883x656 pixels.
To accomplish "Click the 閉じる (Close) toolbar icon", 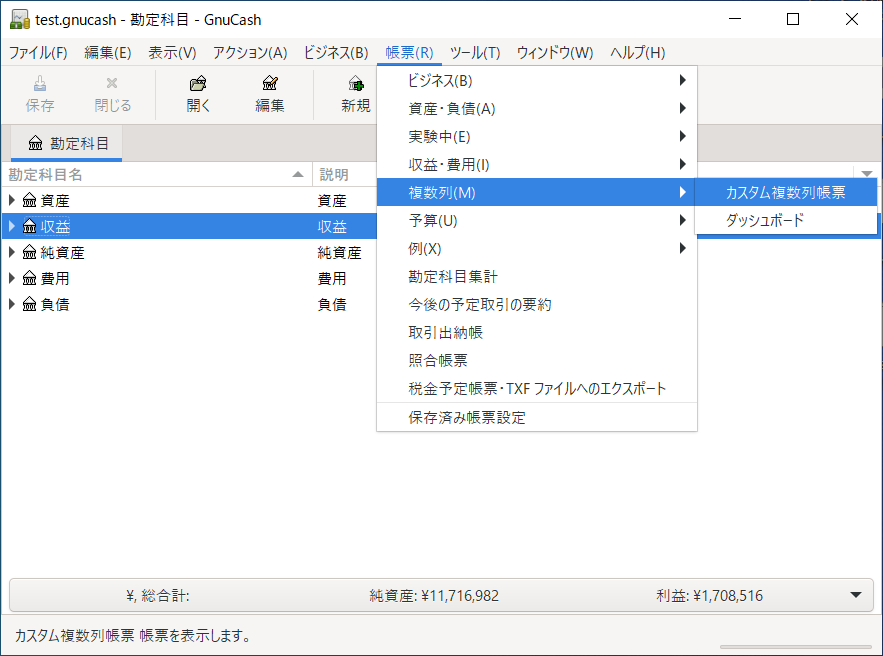I will 112,84.
